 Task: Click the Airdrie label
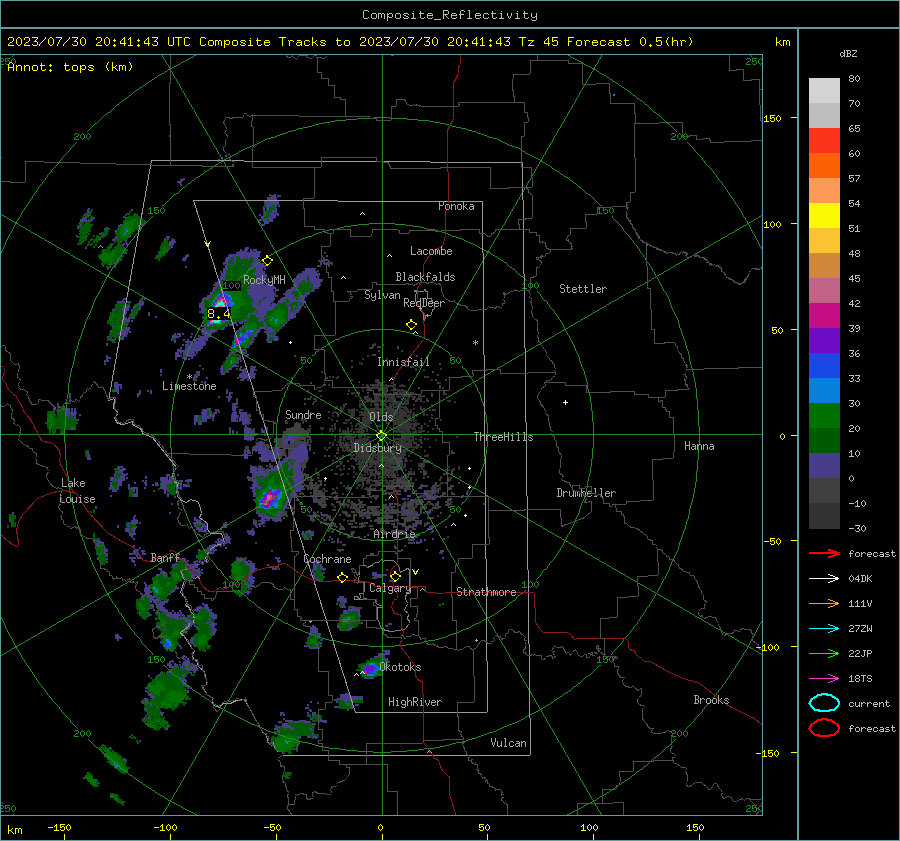point(394,534)
